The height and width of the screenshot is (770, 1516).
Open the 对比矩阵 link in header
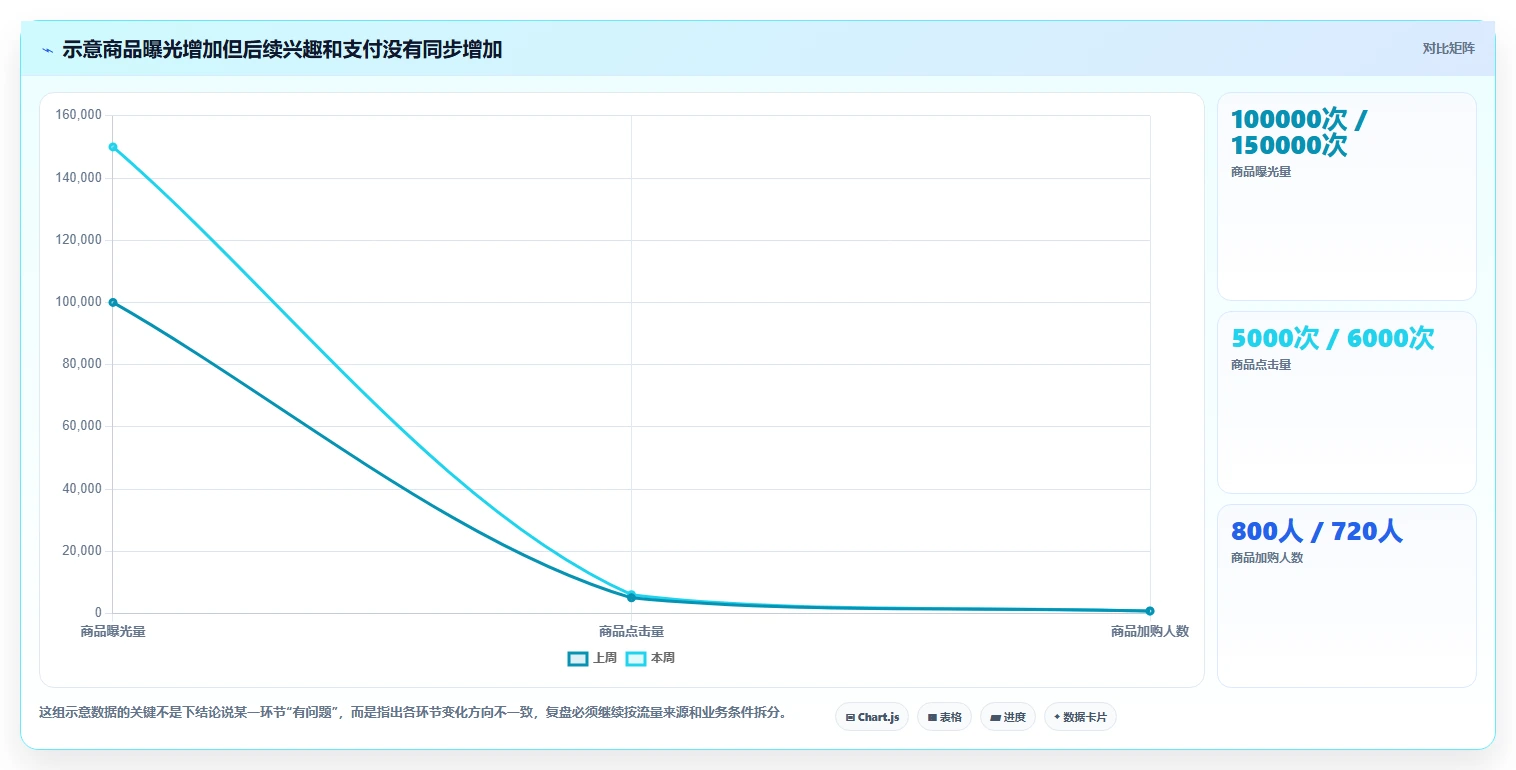coord(1448,48)
